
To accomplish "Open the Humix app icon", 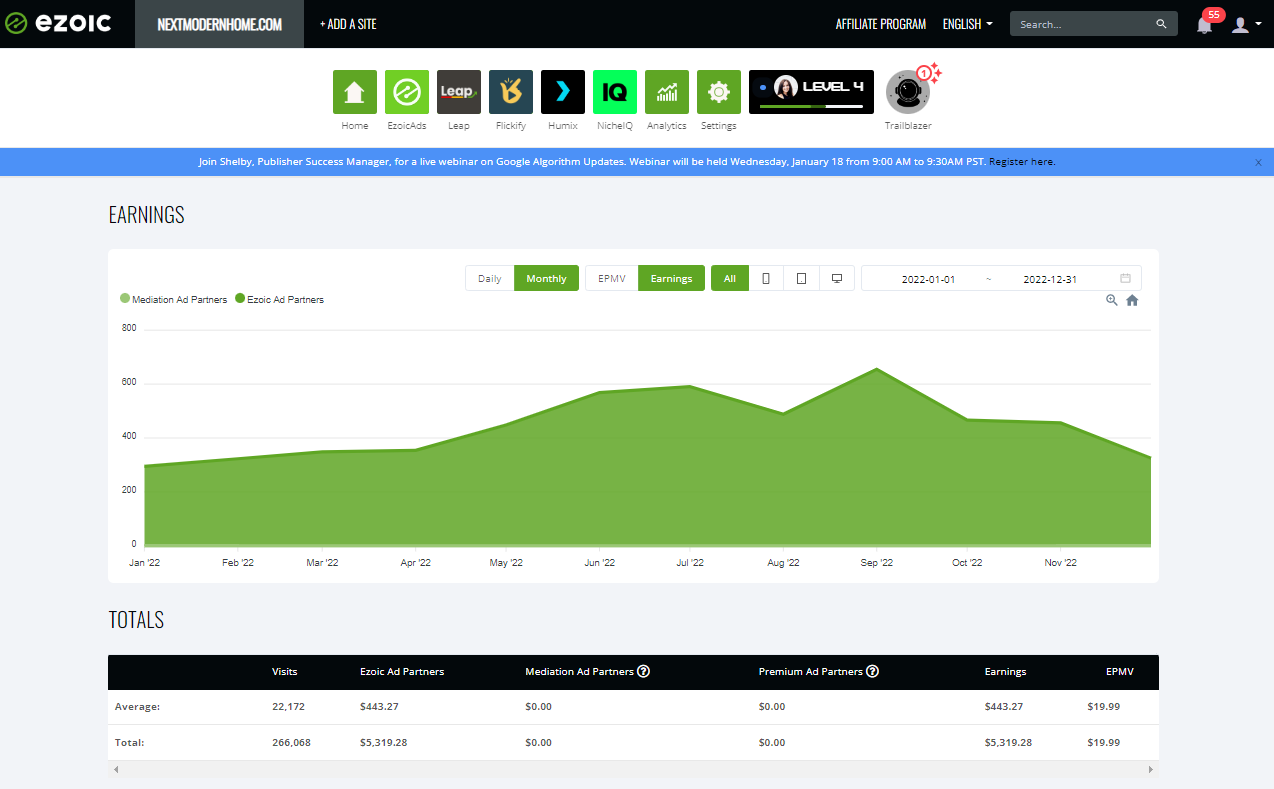I will tap(563, 92).
